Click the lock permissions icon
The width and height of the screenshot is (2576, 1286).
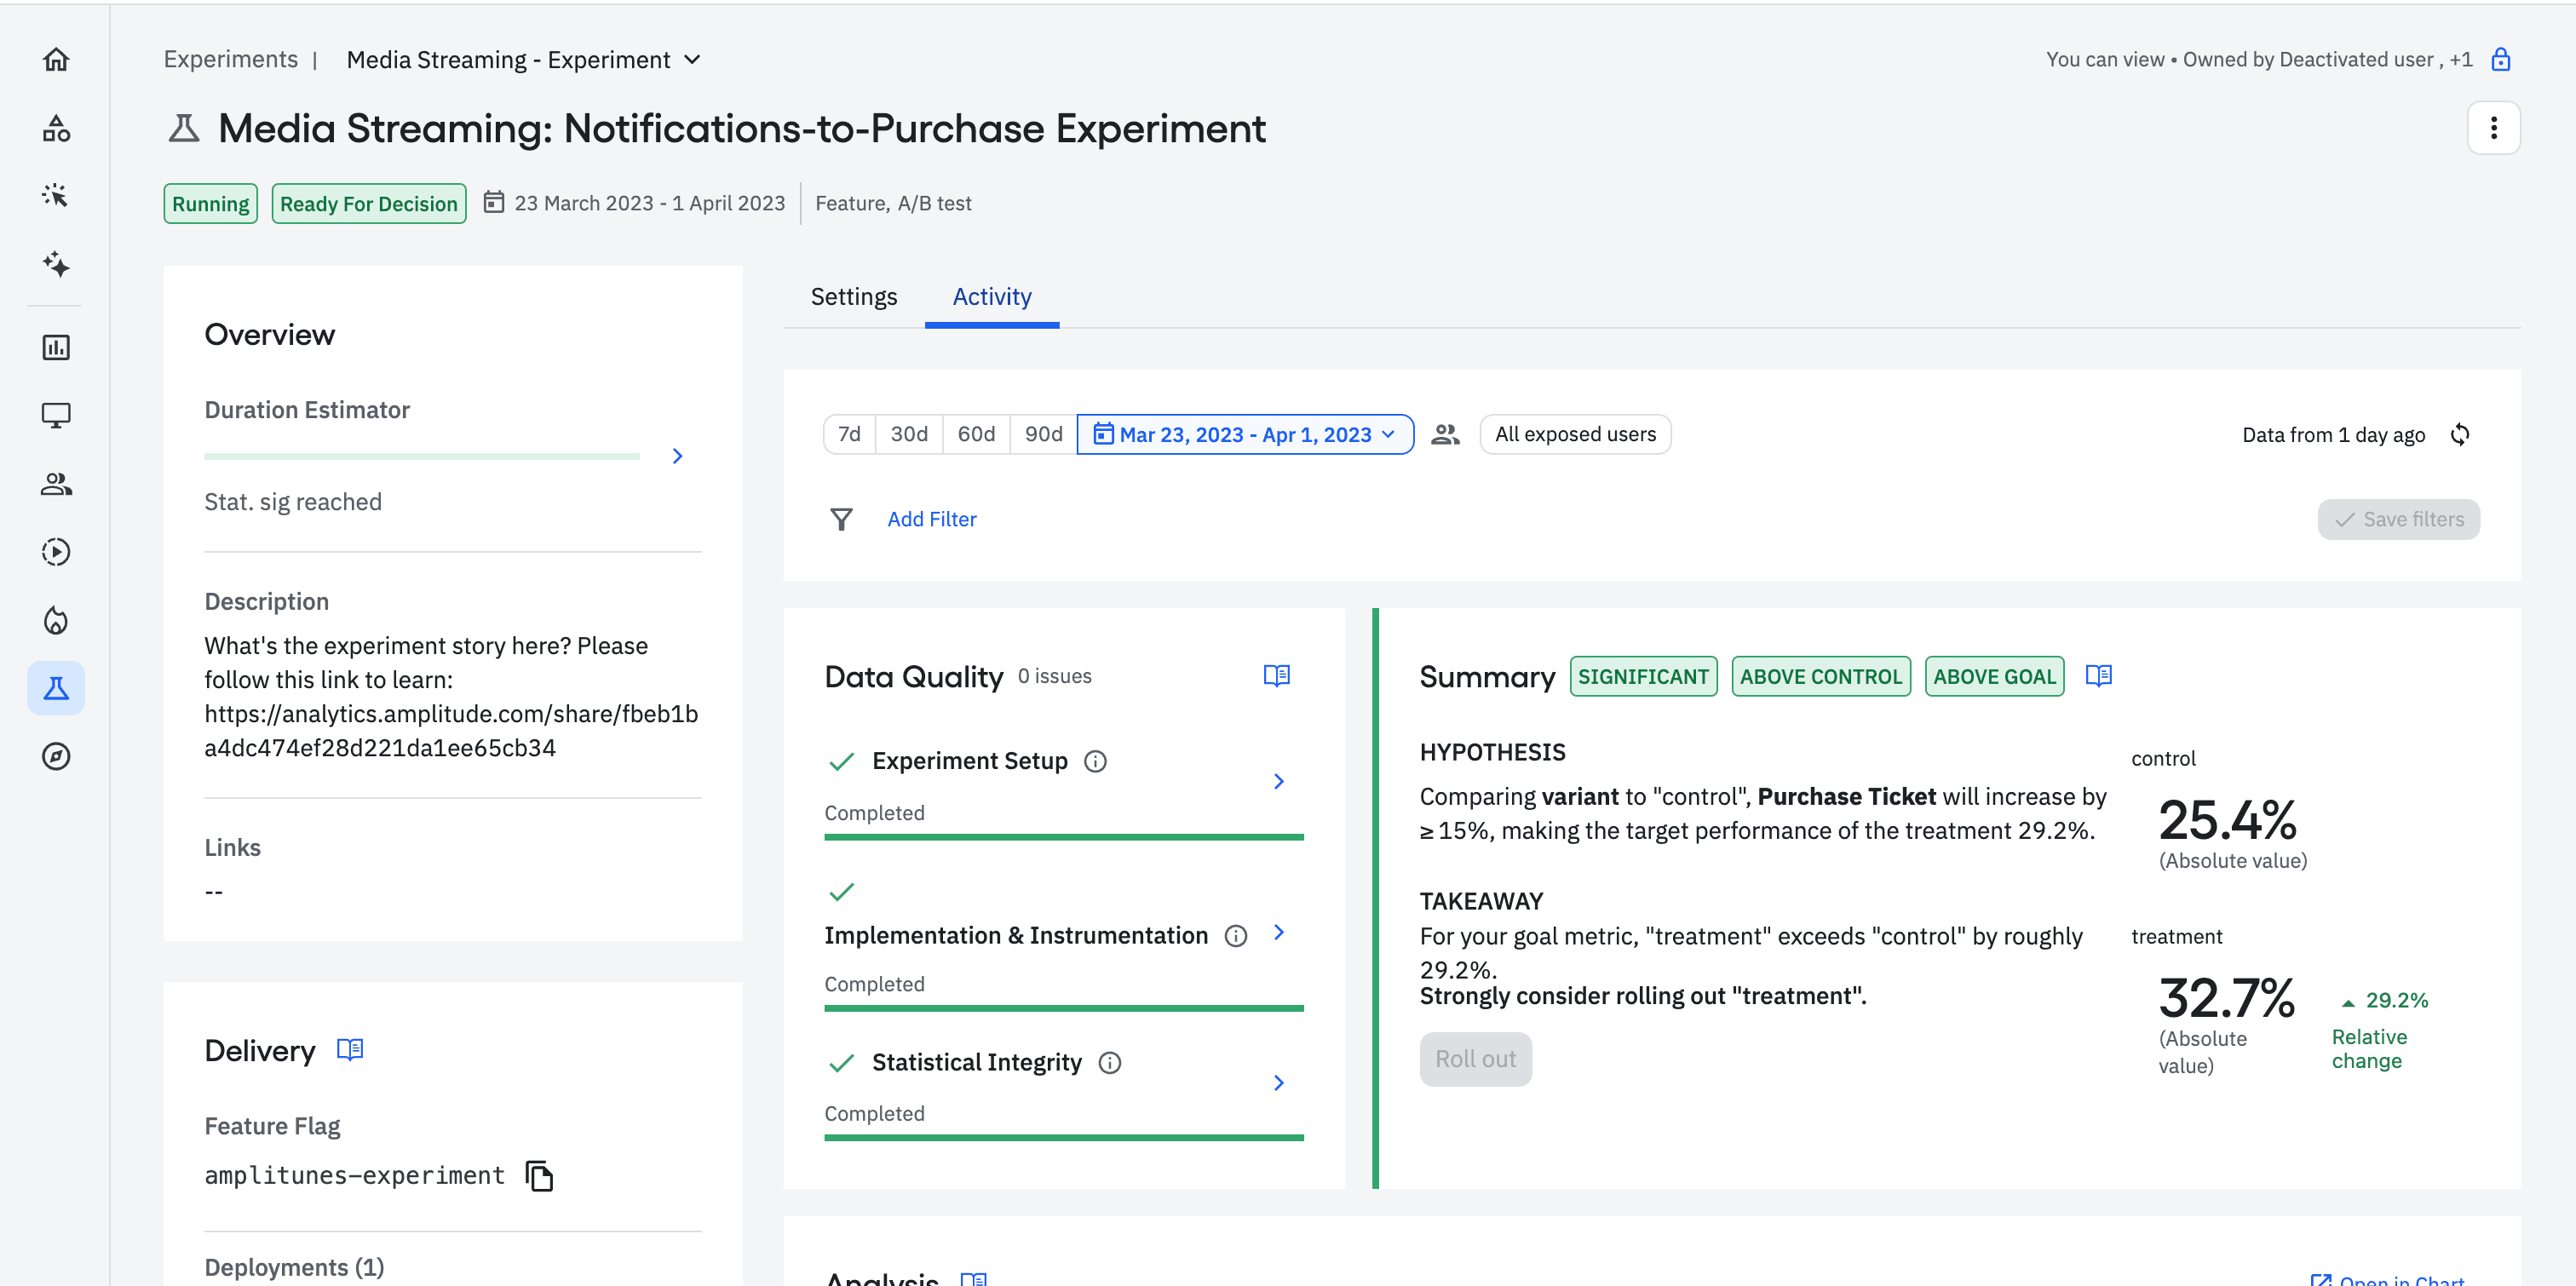coord(2501,60)
